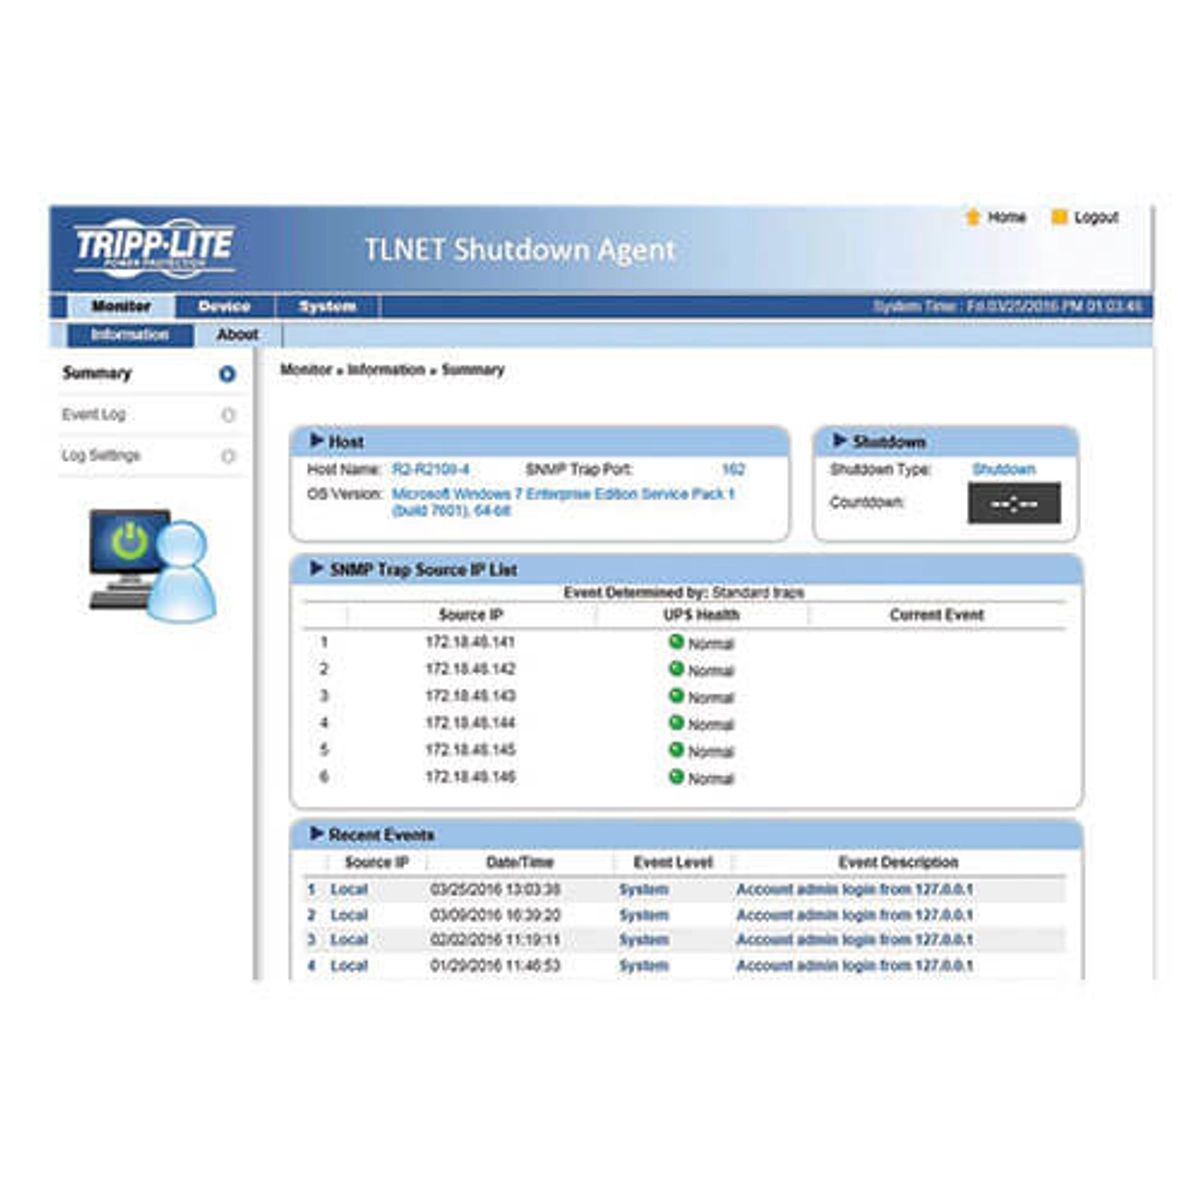Click the System Time display
Viewport: 1200px width, 1200px height.
1007,306
